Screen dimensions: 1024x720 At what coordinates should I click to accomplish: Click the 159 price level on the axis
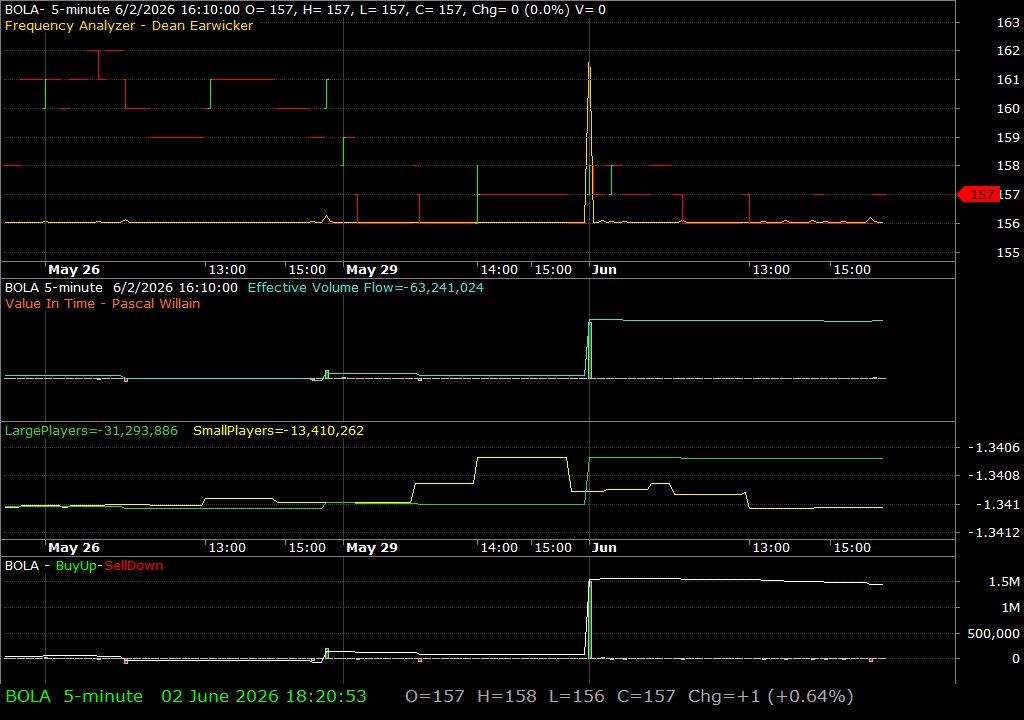pyautogui.click(x=1008, y=137)
